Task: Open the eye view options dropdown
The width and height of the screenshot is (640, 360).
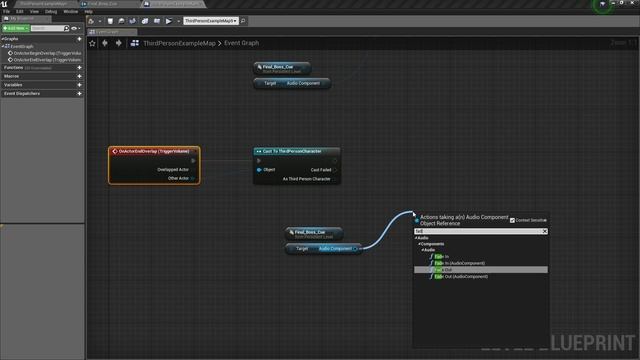Action: (x=76, y=28)
